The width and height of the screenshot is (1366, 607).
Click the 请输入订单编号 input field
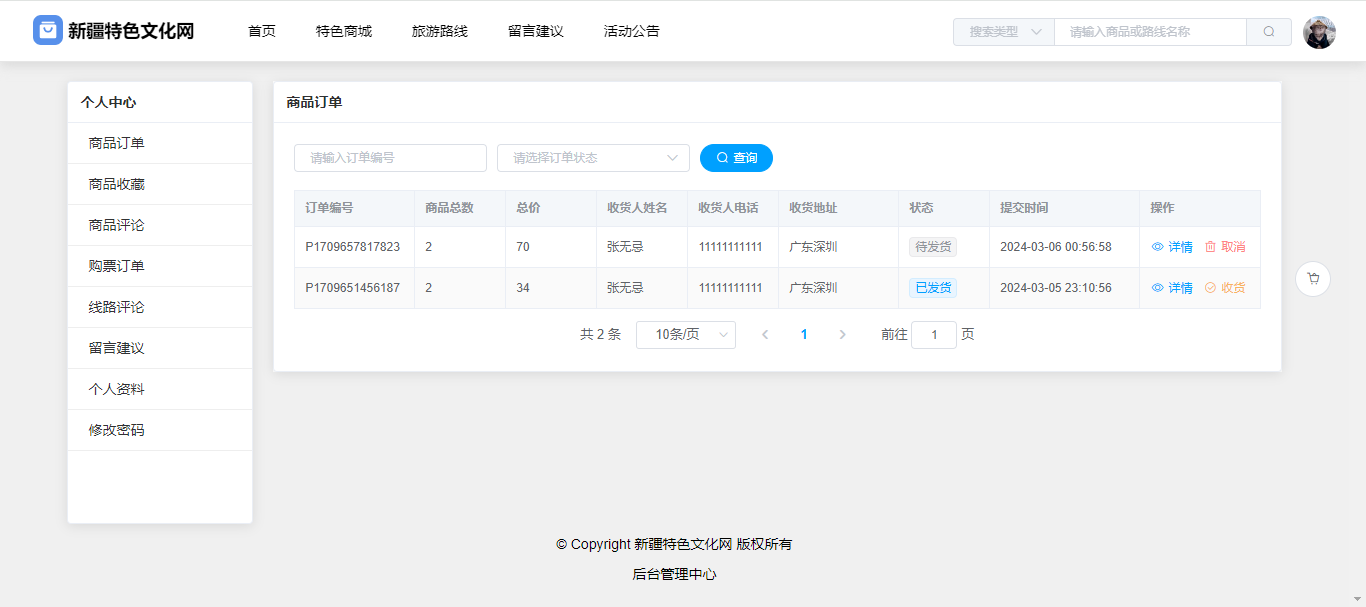[390, 158]
